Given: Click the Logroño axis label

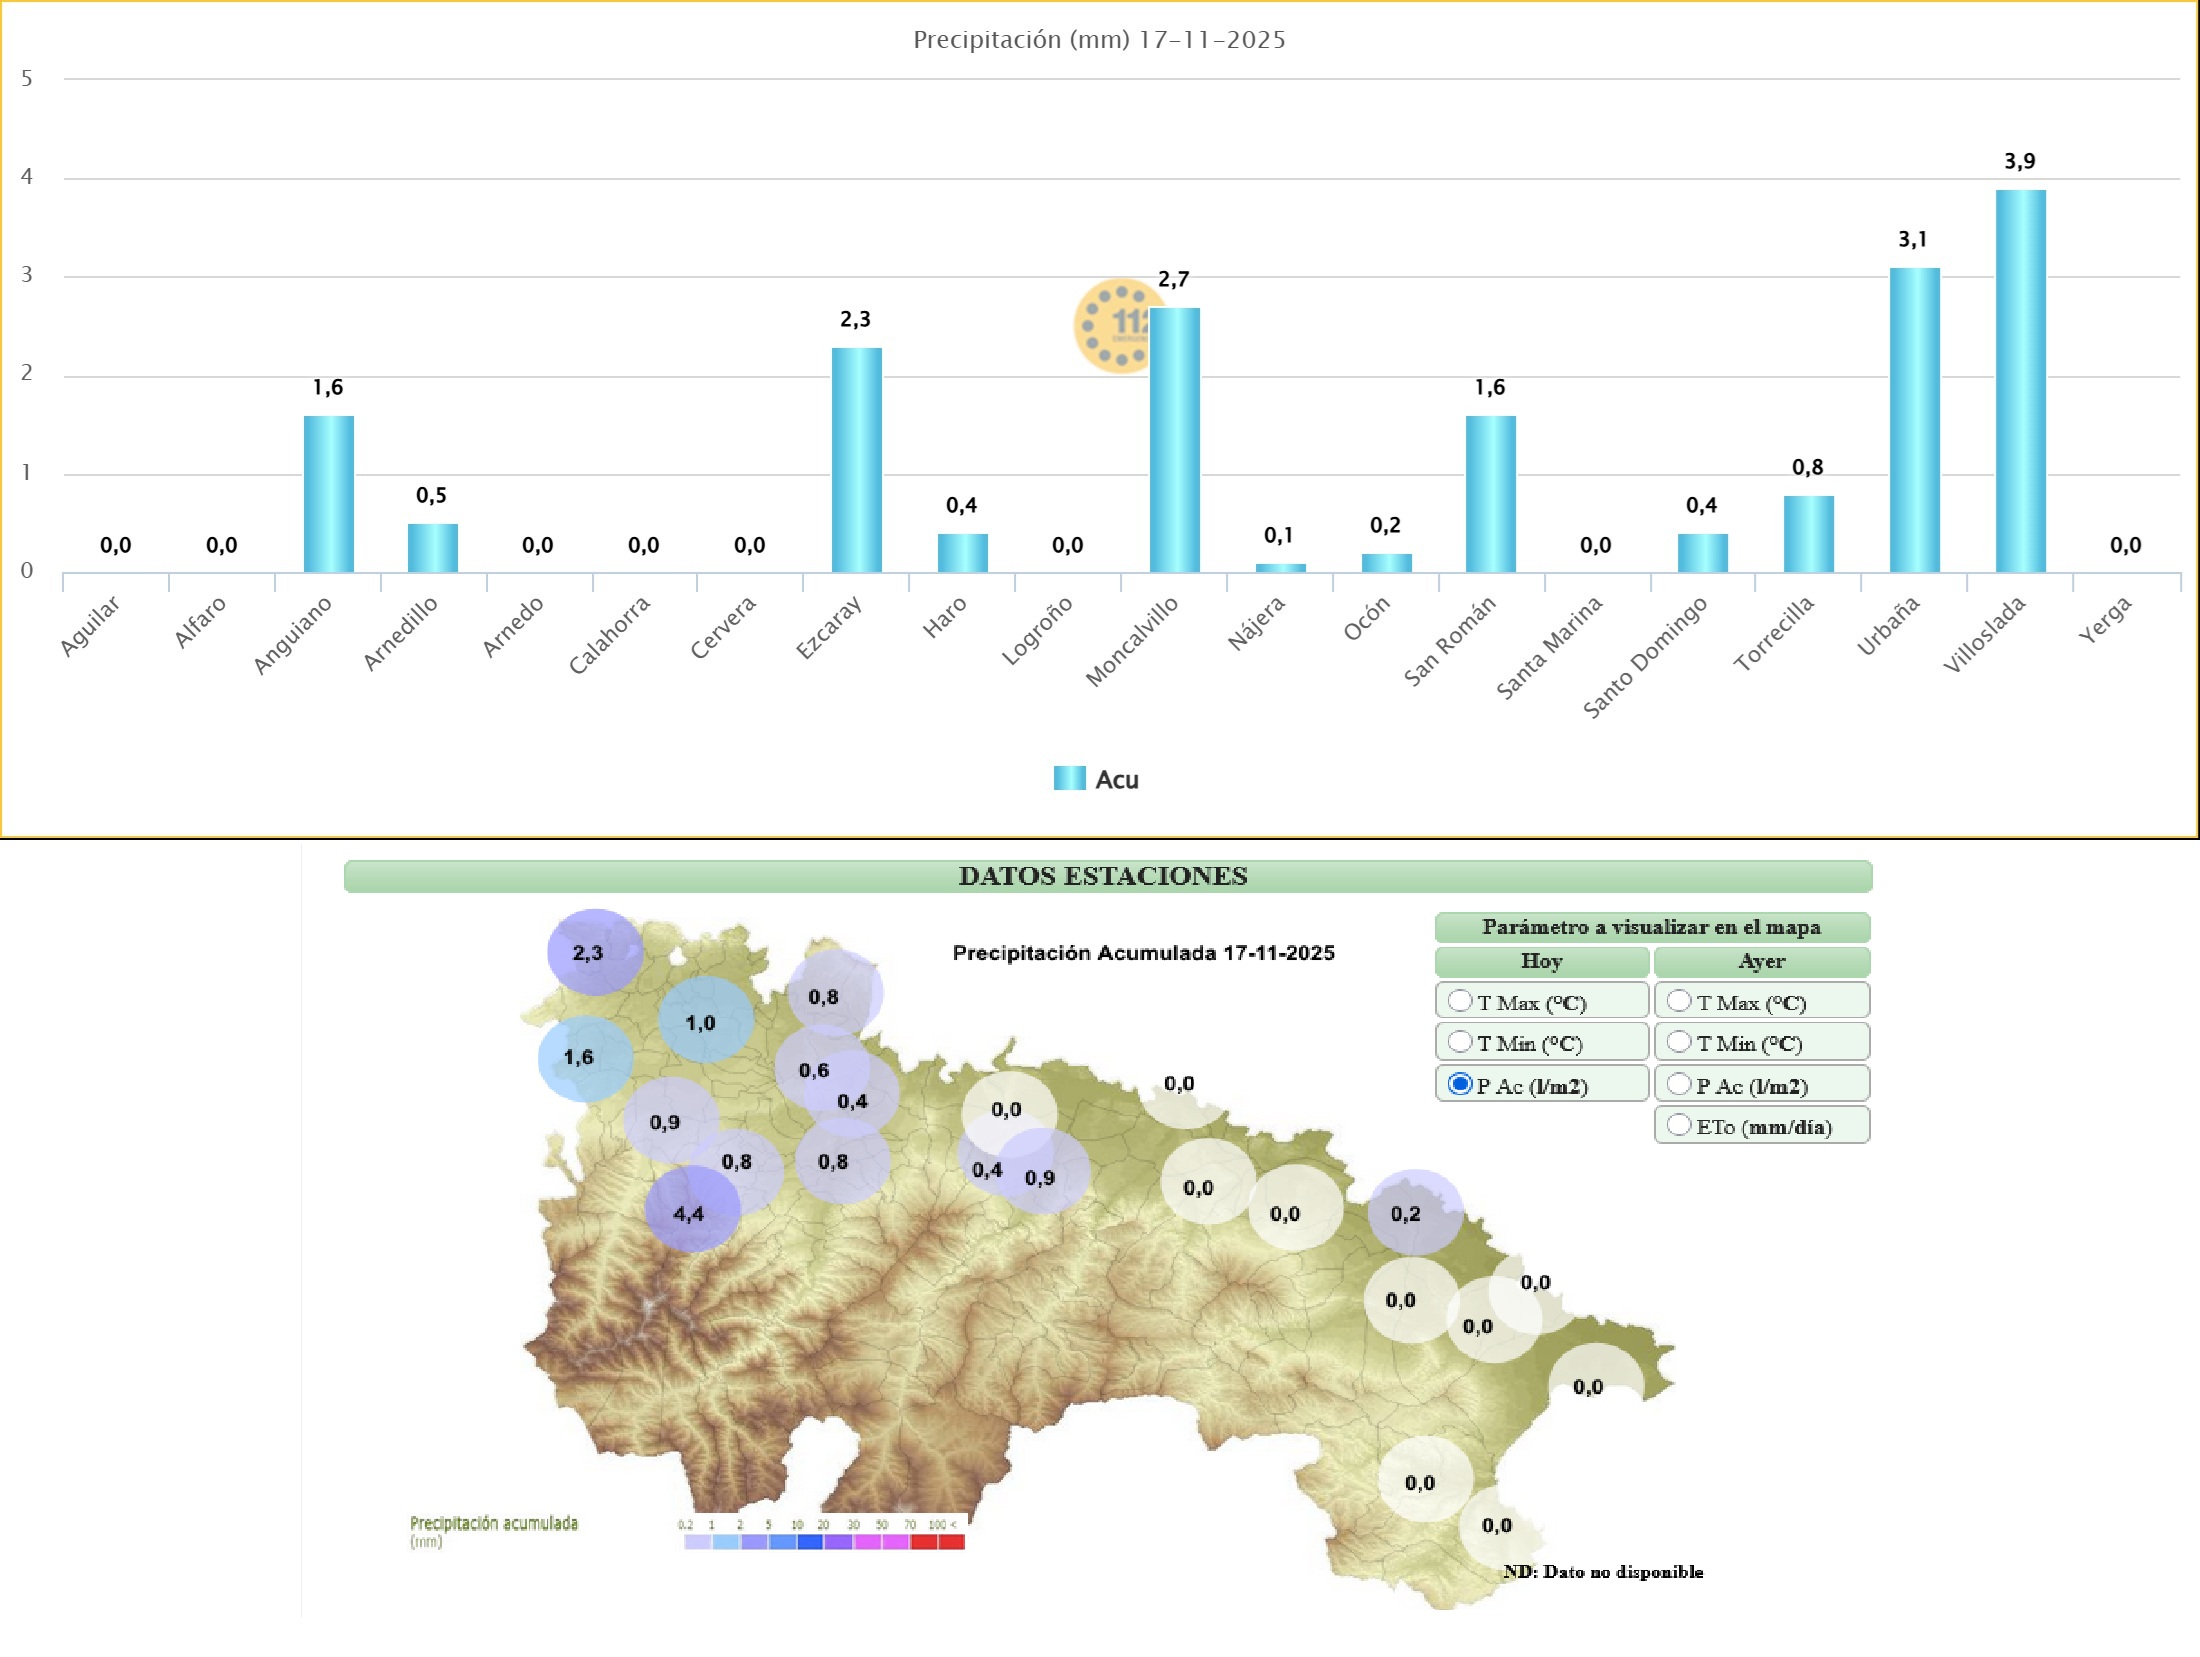Looking at the screenshot, I should tap(1037, 630).
